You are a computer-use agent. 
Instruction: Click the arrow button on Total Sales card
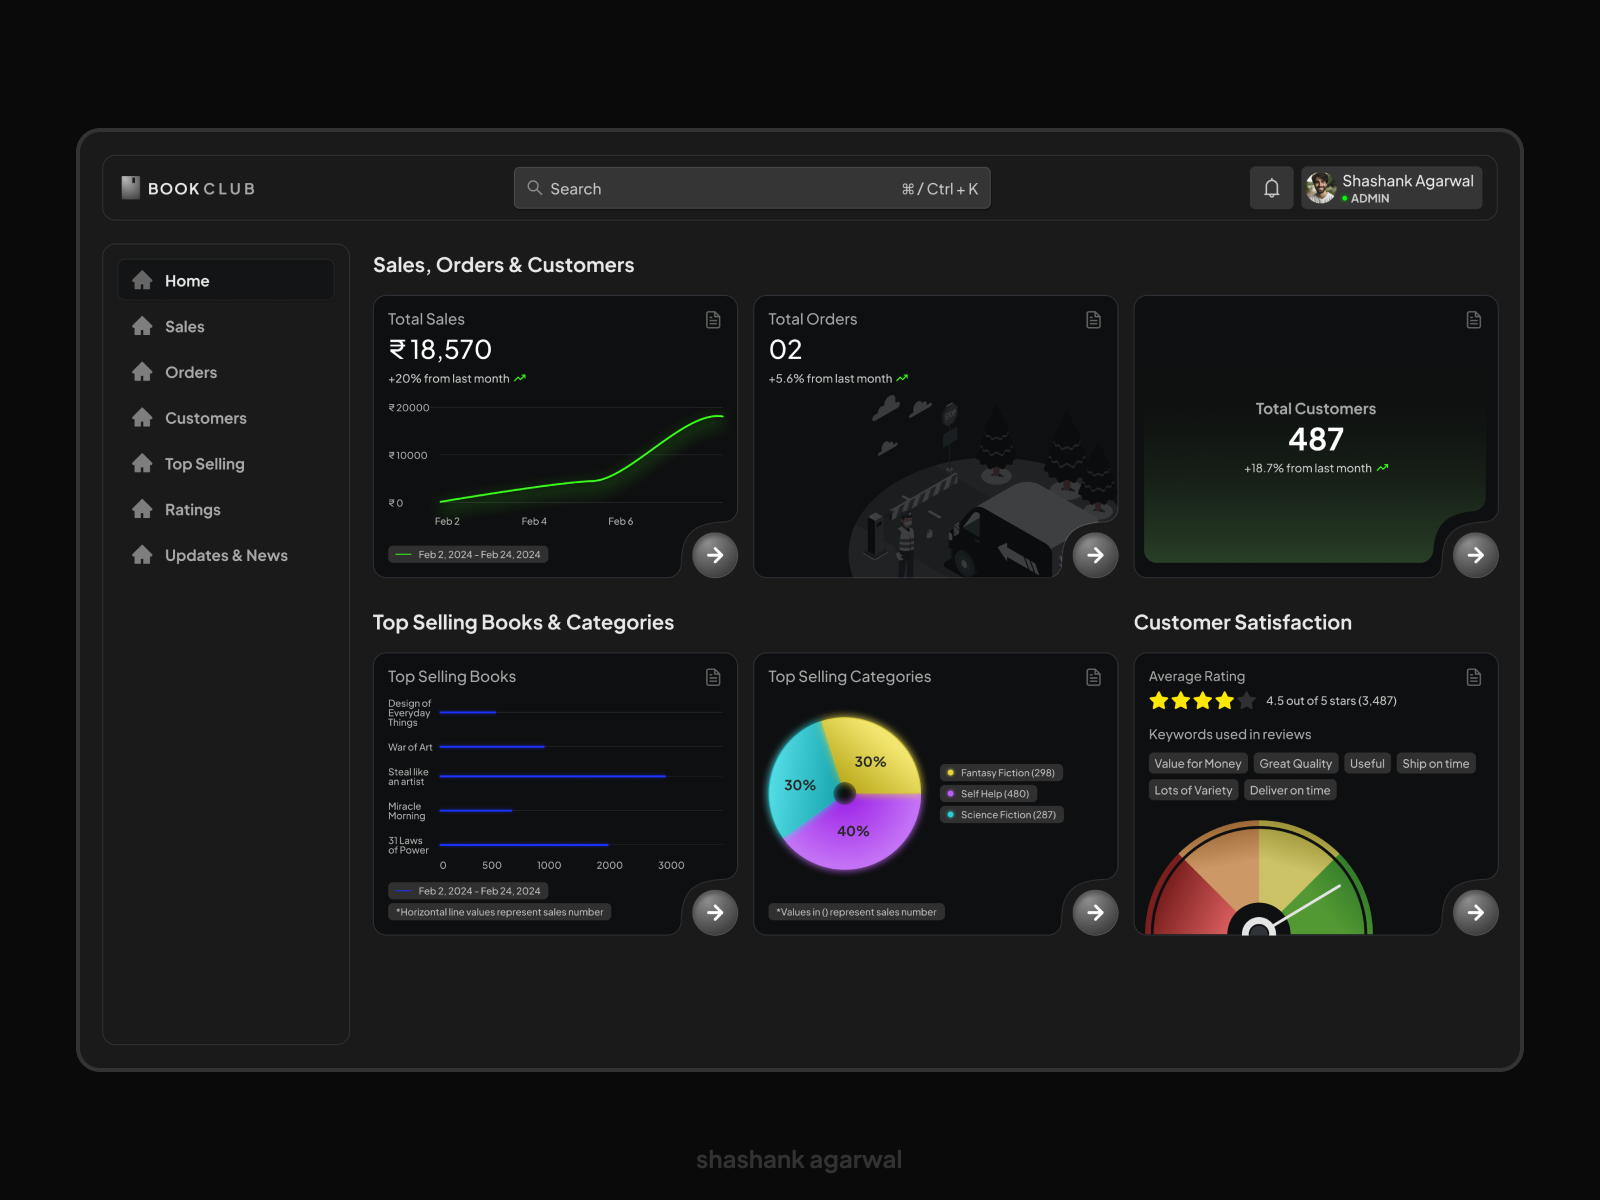pos(715,555)
